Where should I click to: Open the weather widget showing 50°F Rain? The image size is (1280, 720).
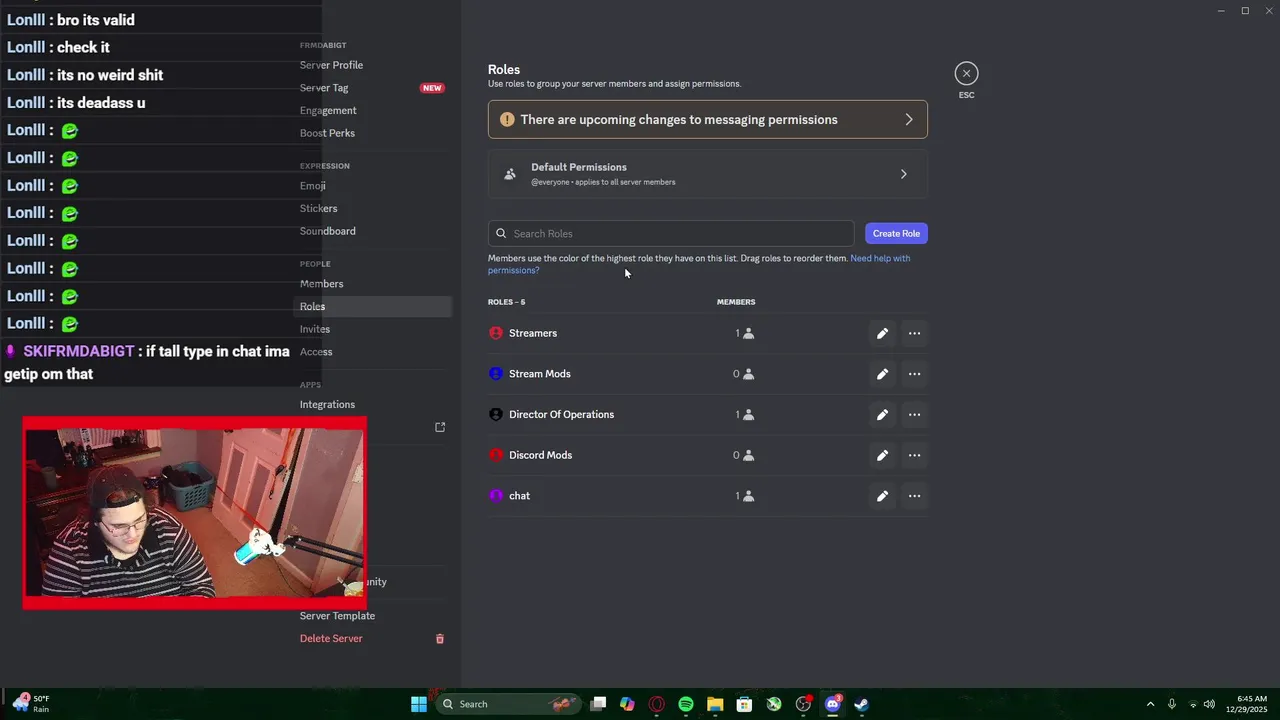tap(30, 704)
